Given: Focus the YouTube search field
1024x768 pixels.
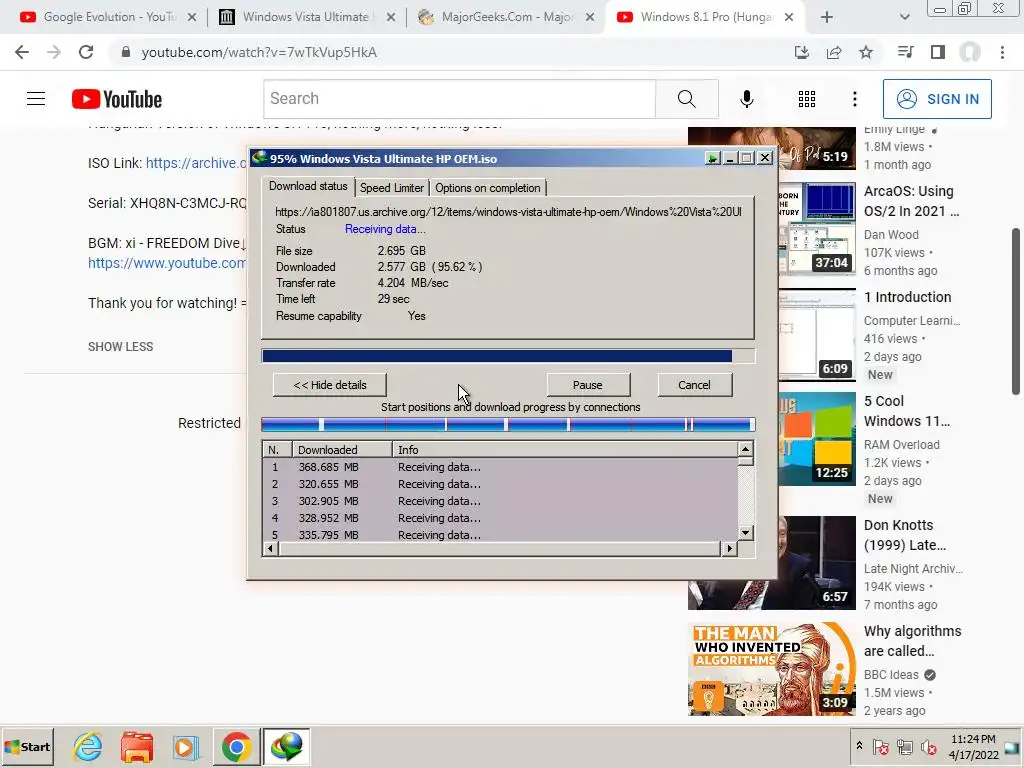Looking at the screenshot, I should pyautogui.click(x=460, y=99).
